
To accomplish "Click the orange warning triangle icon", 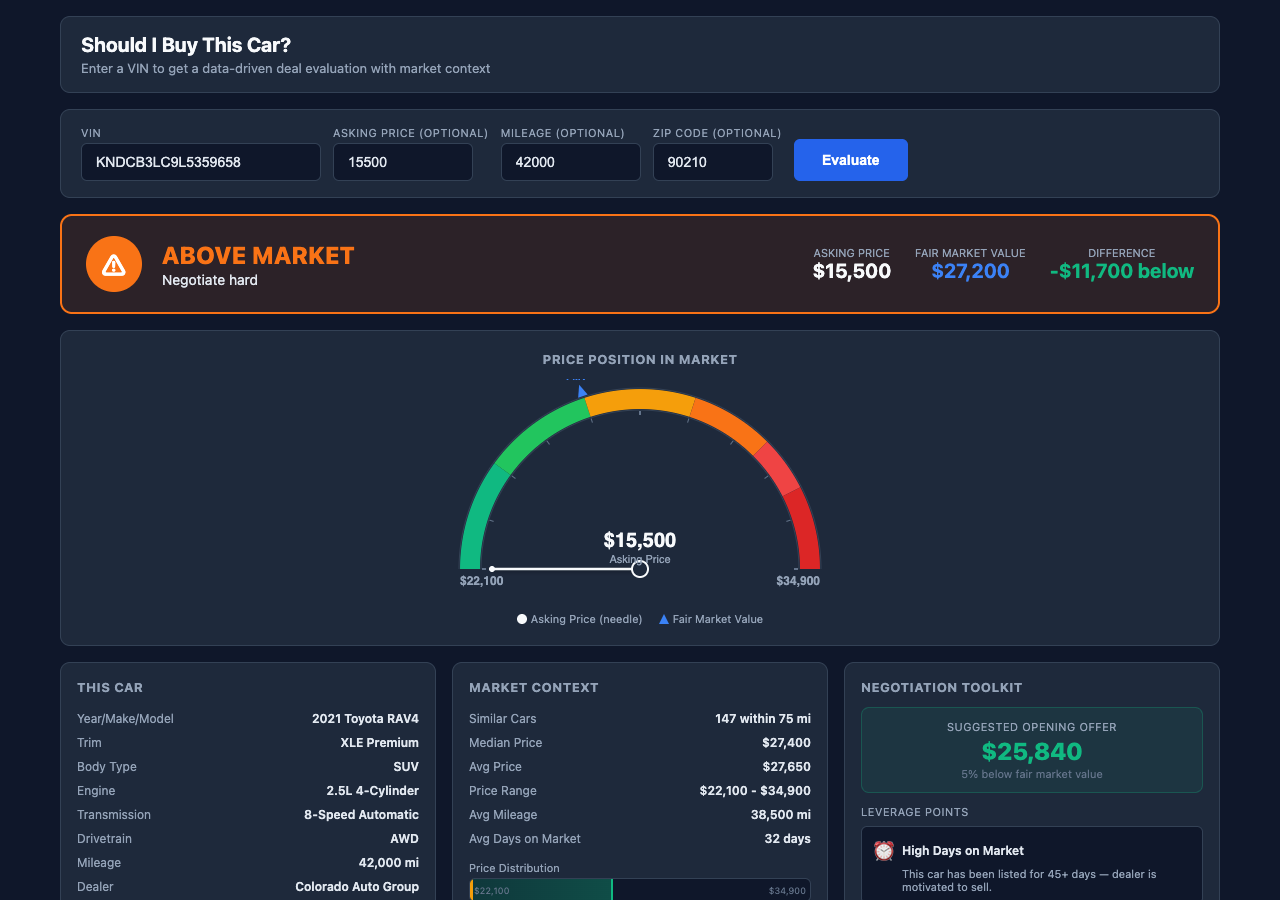I will pyautogui.click(x=113, y=264).
